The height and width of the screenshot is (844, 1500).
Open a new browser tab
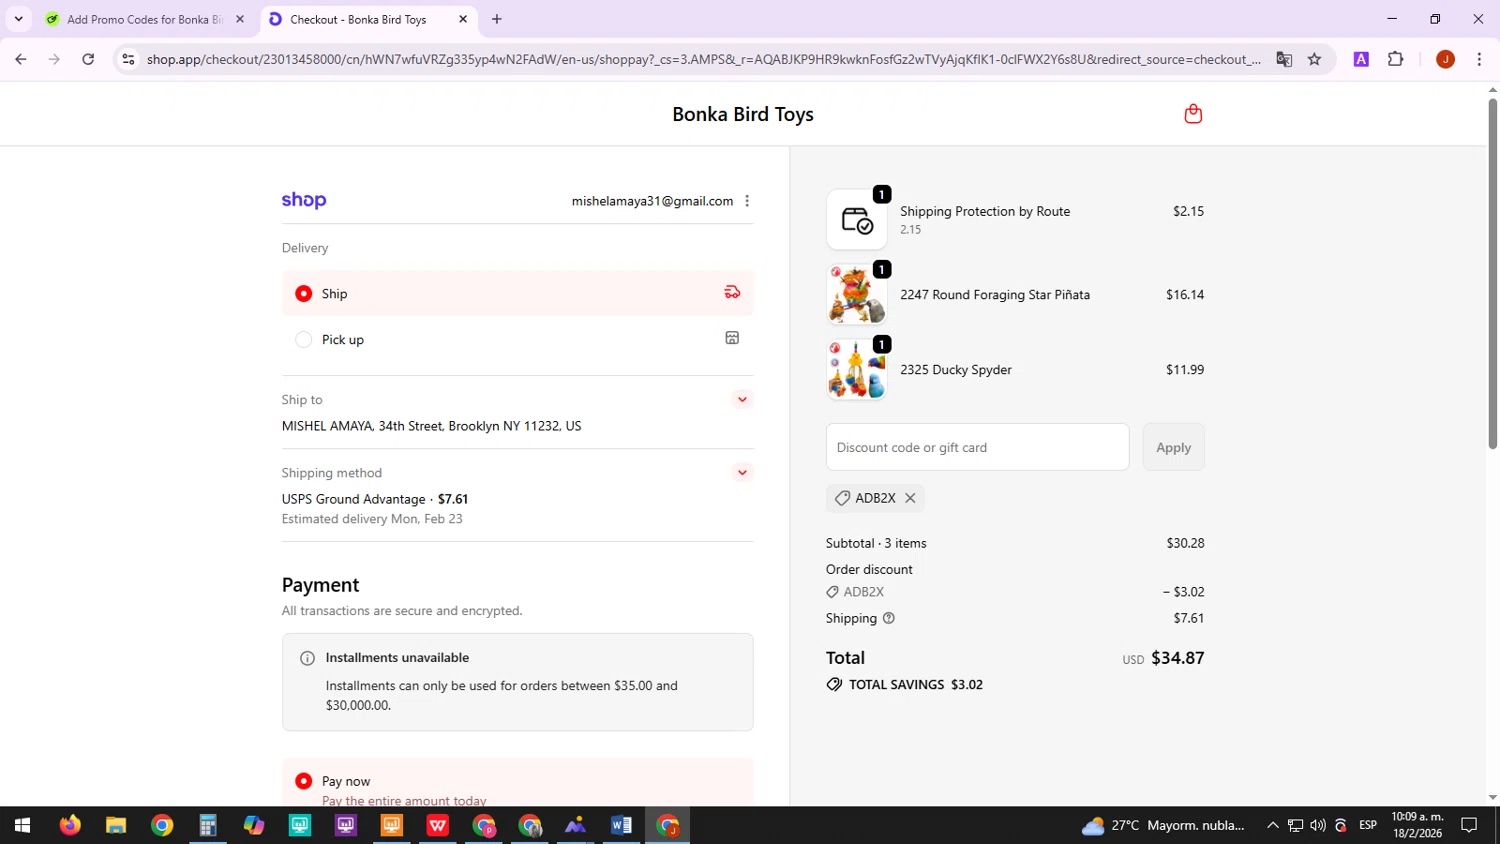[x=497, y=19]
